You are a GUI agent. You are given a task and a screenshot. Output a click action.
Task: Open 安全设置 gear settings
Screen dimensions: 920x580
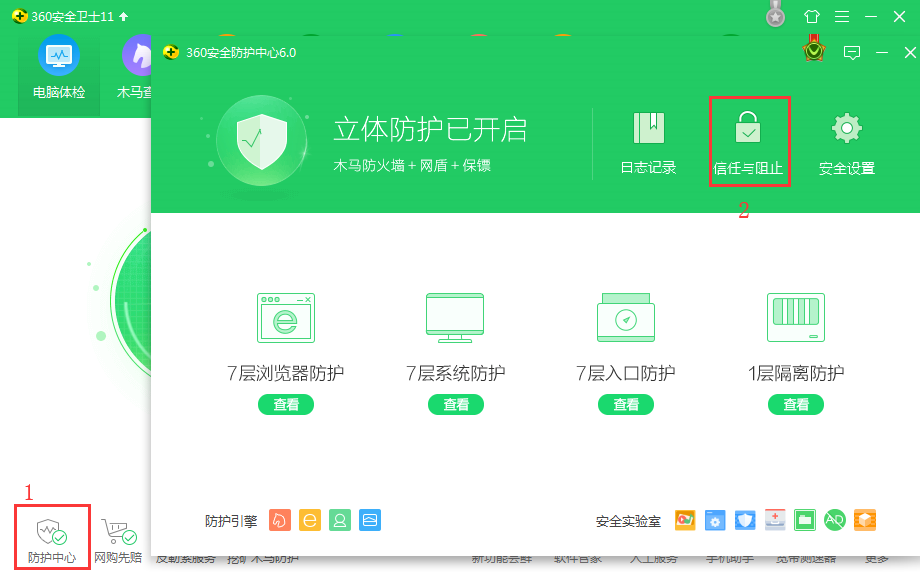point(847,129)
